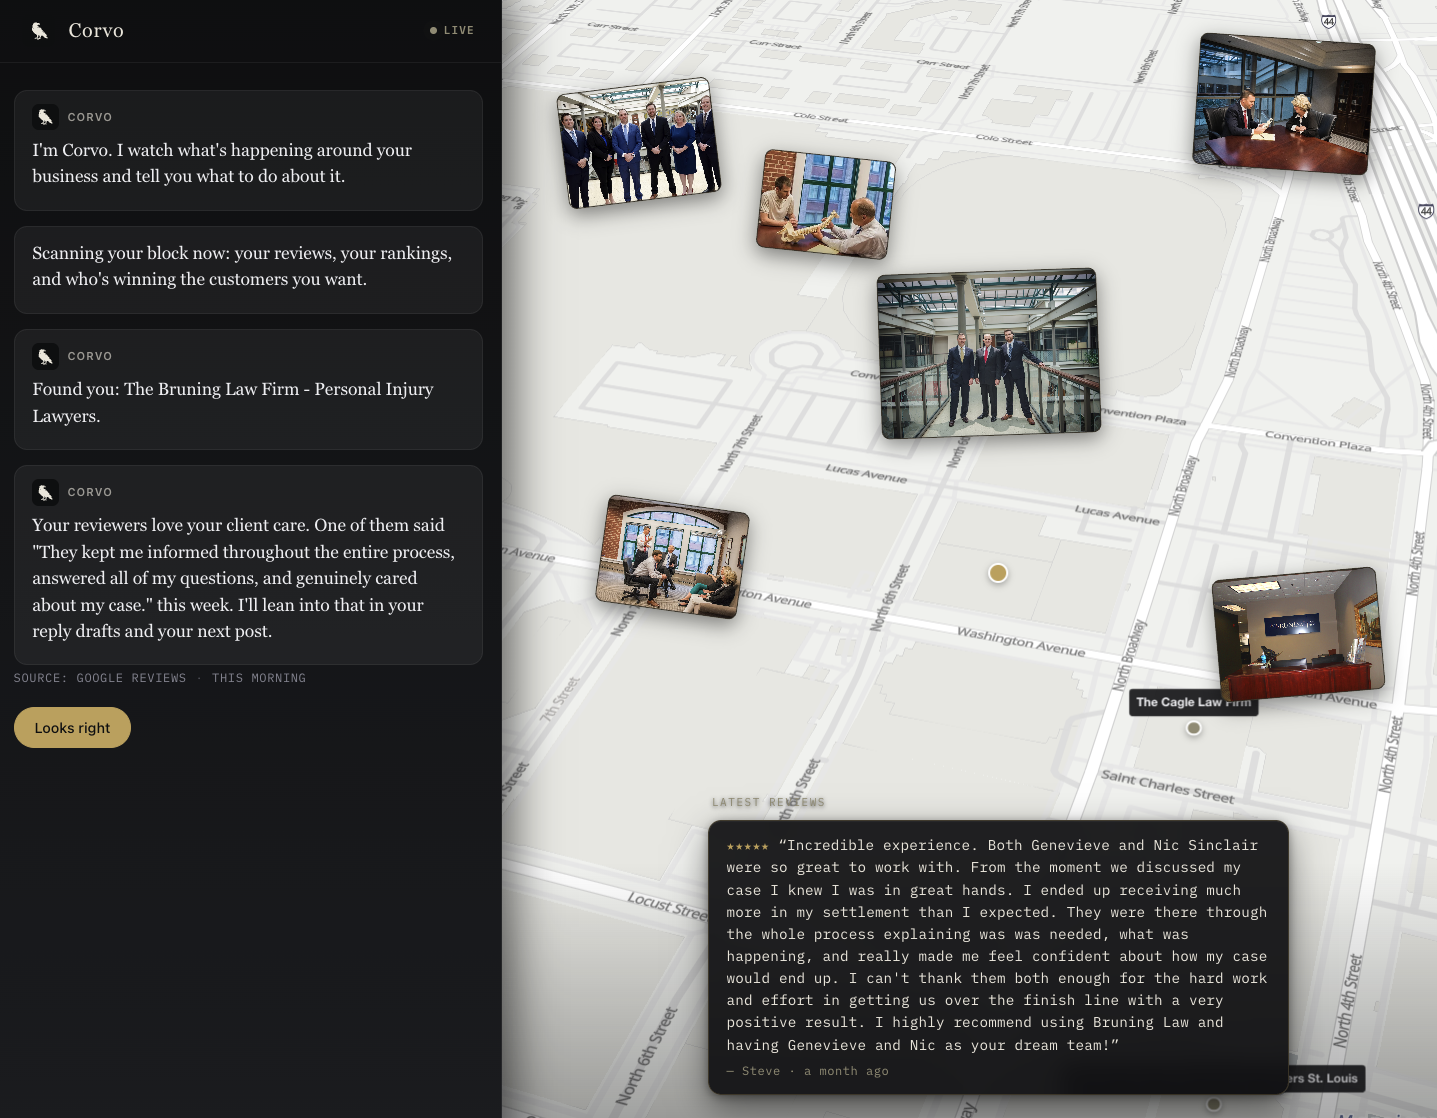Image resolution: width=1437 pixels, height=1118 pixels.
Task: Open the six-person team group photo
Action: (639, 143)
